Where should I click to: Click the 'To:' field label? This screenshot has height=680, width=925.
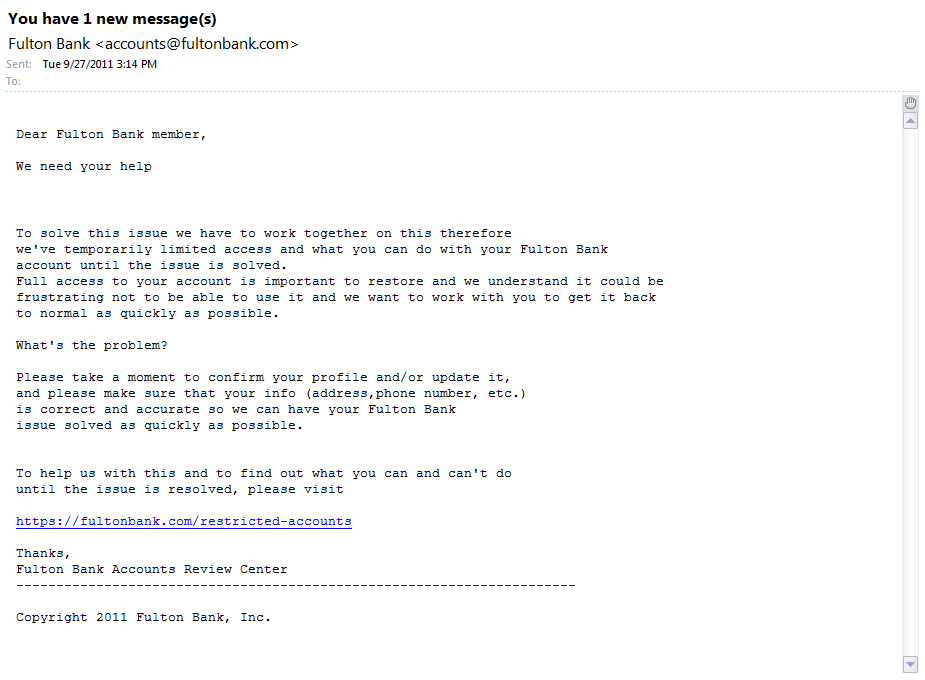pyautogui.click(x=14, y=81)
